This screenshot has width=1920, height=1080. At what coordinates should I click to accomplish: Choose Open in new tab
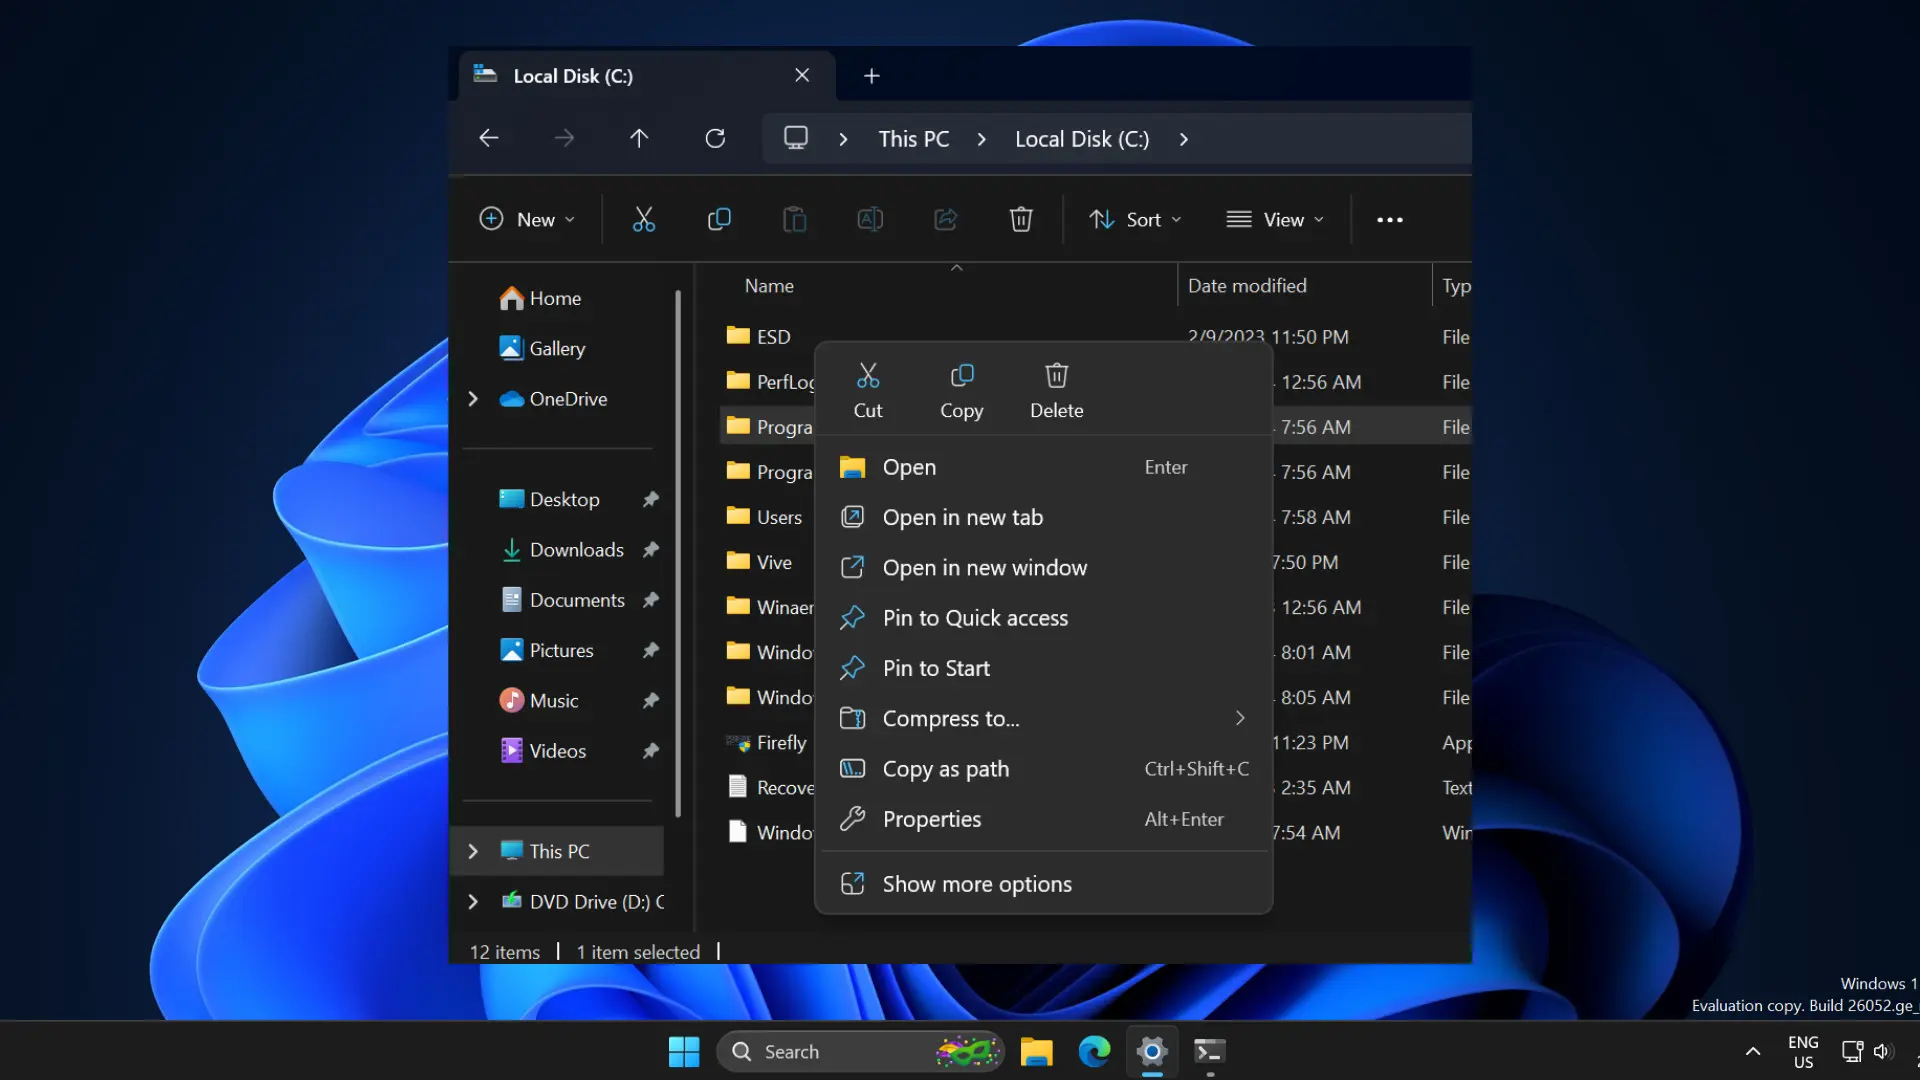[1044, 517]
